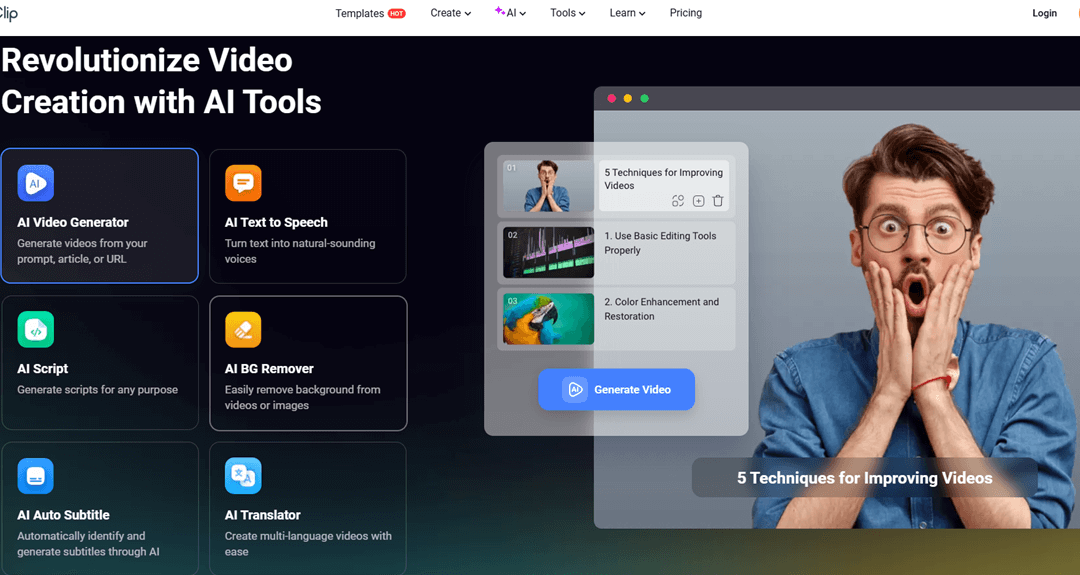
Task: Click the link icon in scene 01 row
Action: [678, 200]
